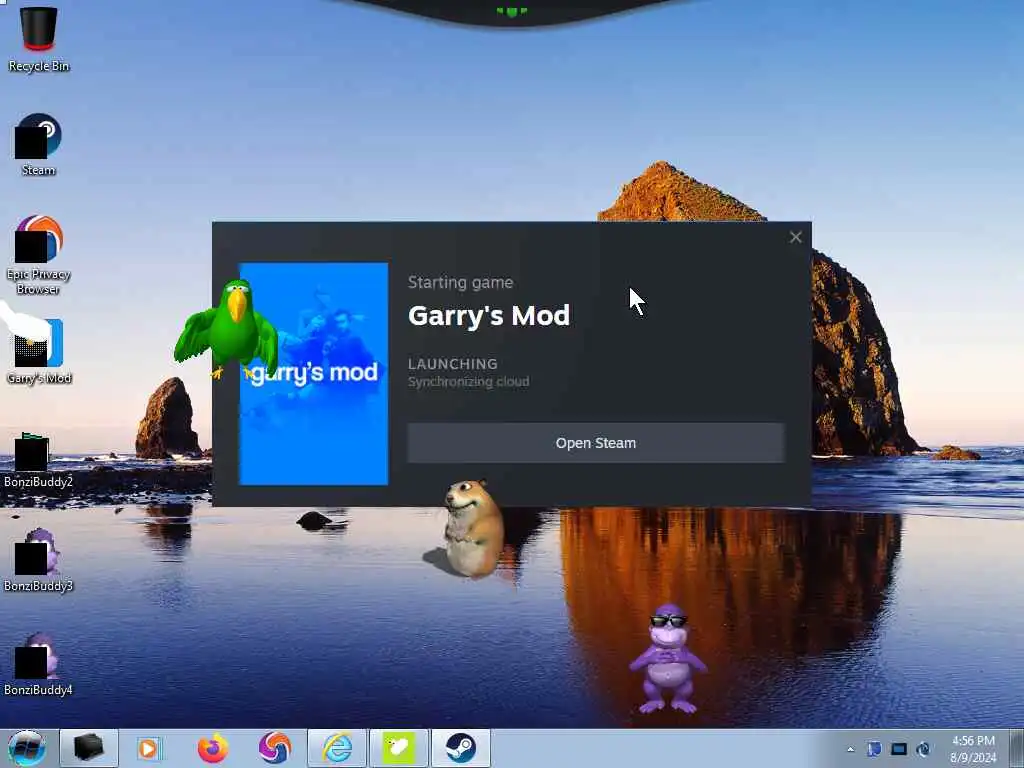The image size is (1024, 768).
Task: Open Epic Privacy Browser taskbar icon
Action: pyautogui.click(x=275, y=748)
